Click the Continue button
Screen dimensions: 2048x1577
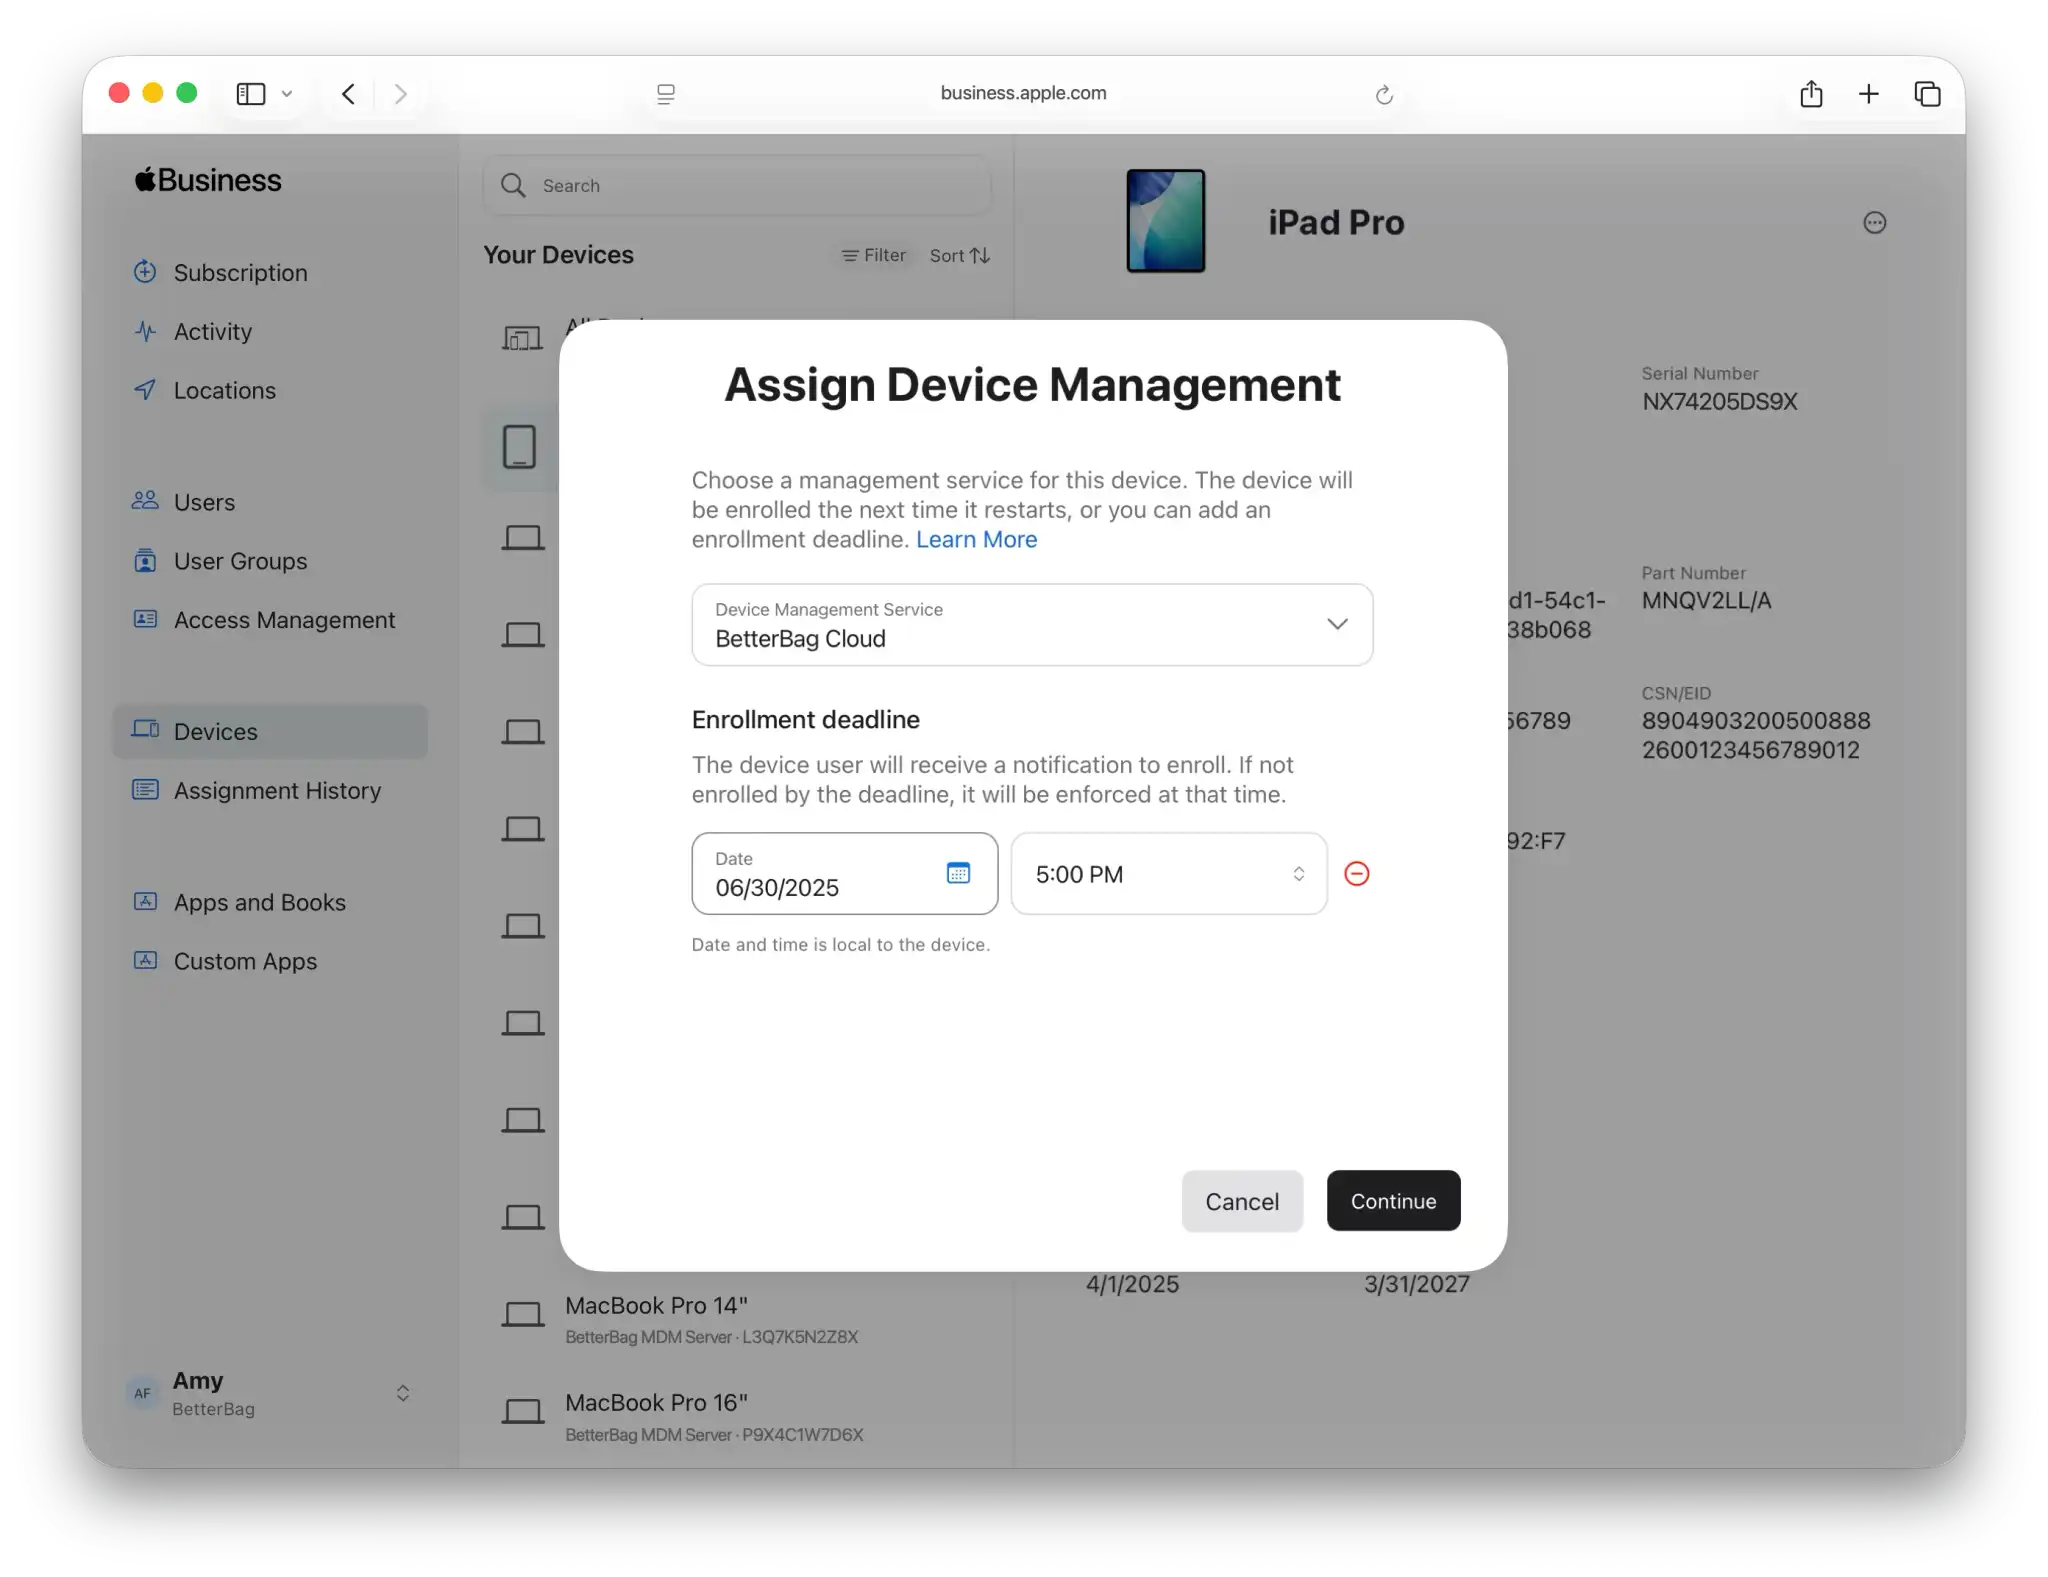tap(1393, 1200)
